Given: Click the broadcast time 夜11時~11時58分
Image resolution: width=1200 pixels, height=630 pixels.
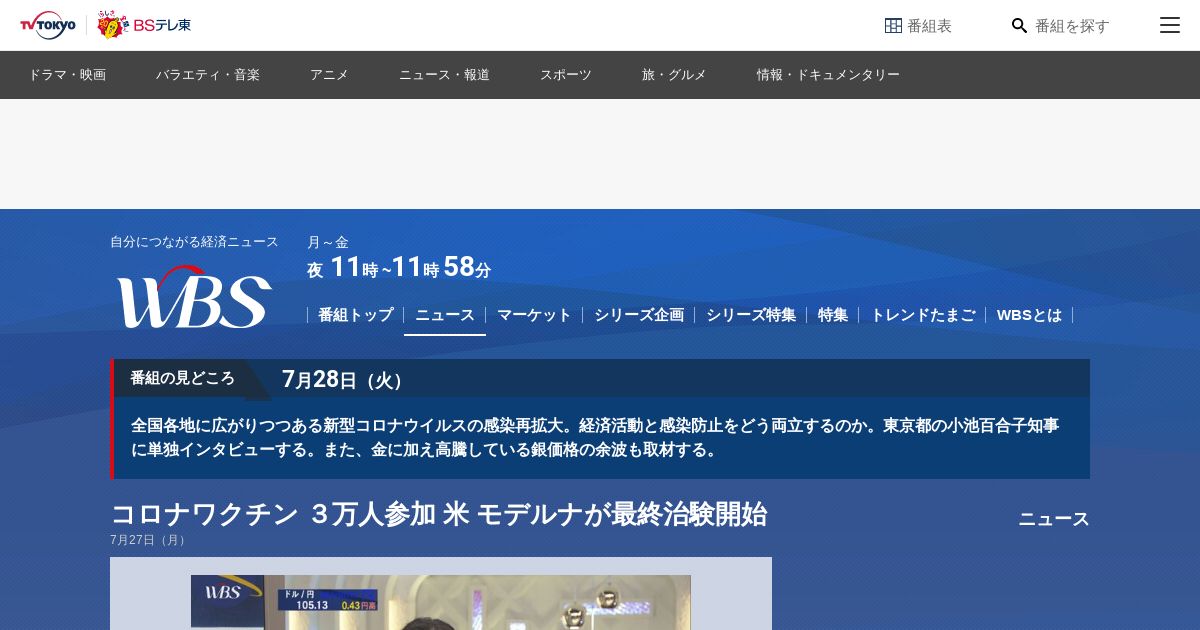Looking at the screenshot, I should 399,267.
